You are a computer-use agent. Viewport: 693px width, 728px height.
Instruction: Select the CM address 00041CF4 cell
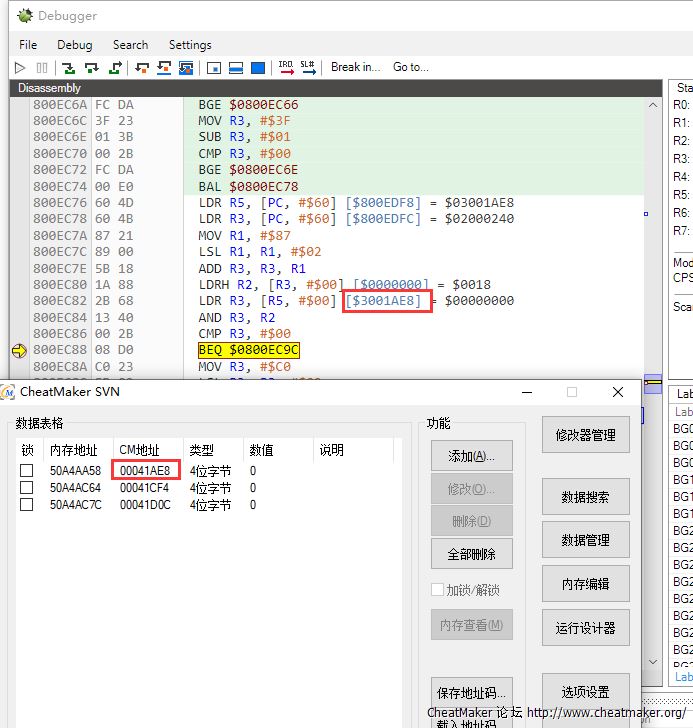click(144, 488)
